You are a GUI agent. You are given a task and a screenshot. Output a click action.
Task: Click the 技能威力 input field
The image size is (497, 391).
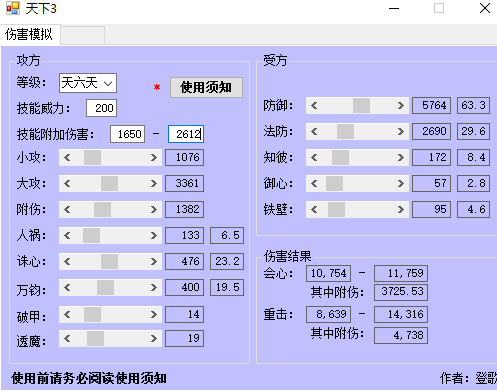tap(101, 108)
